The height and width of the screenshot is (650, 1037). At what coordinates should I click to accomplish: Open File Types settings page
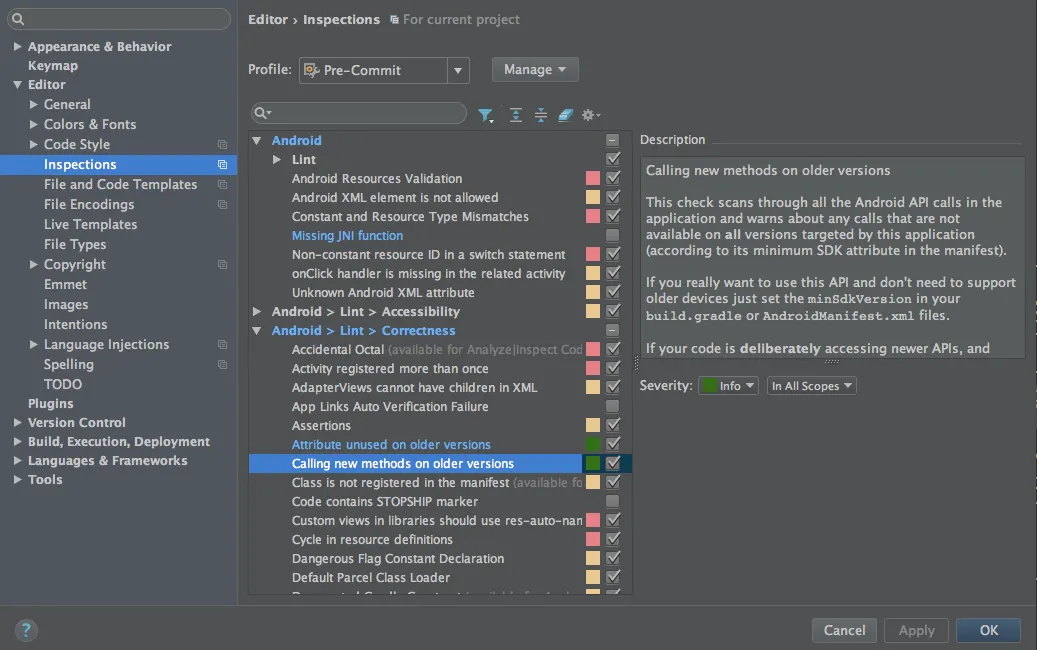pos(75,245)
